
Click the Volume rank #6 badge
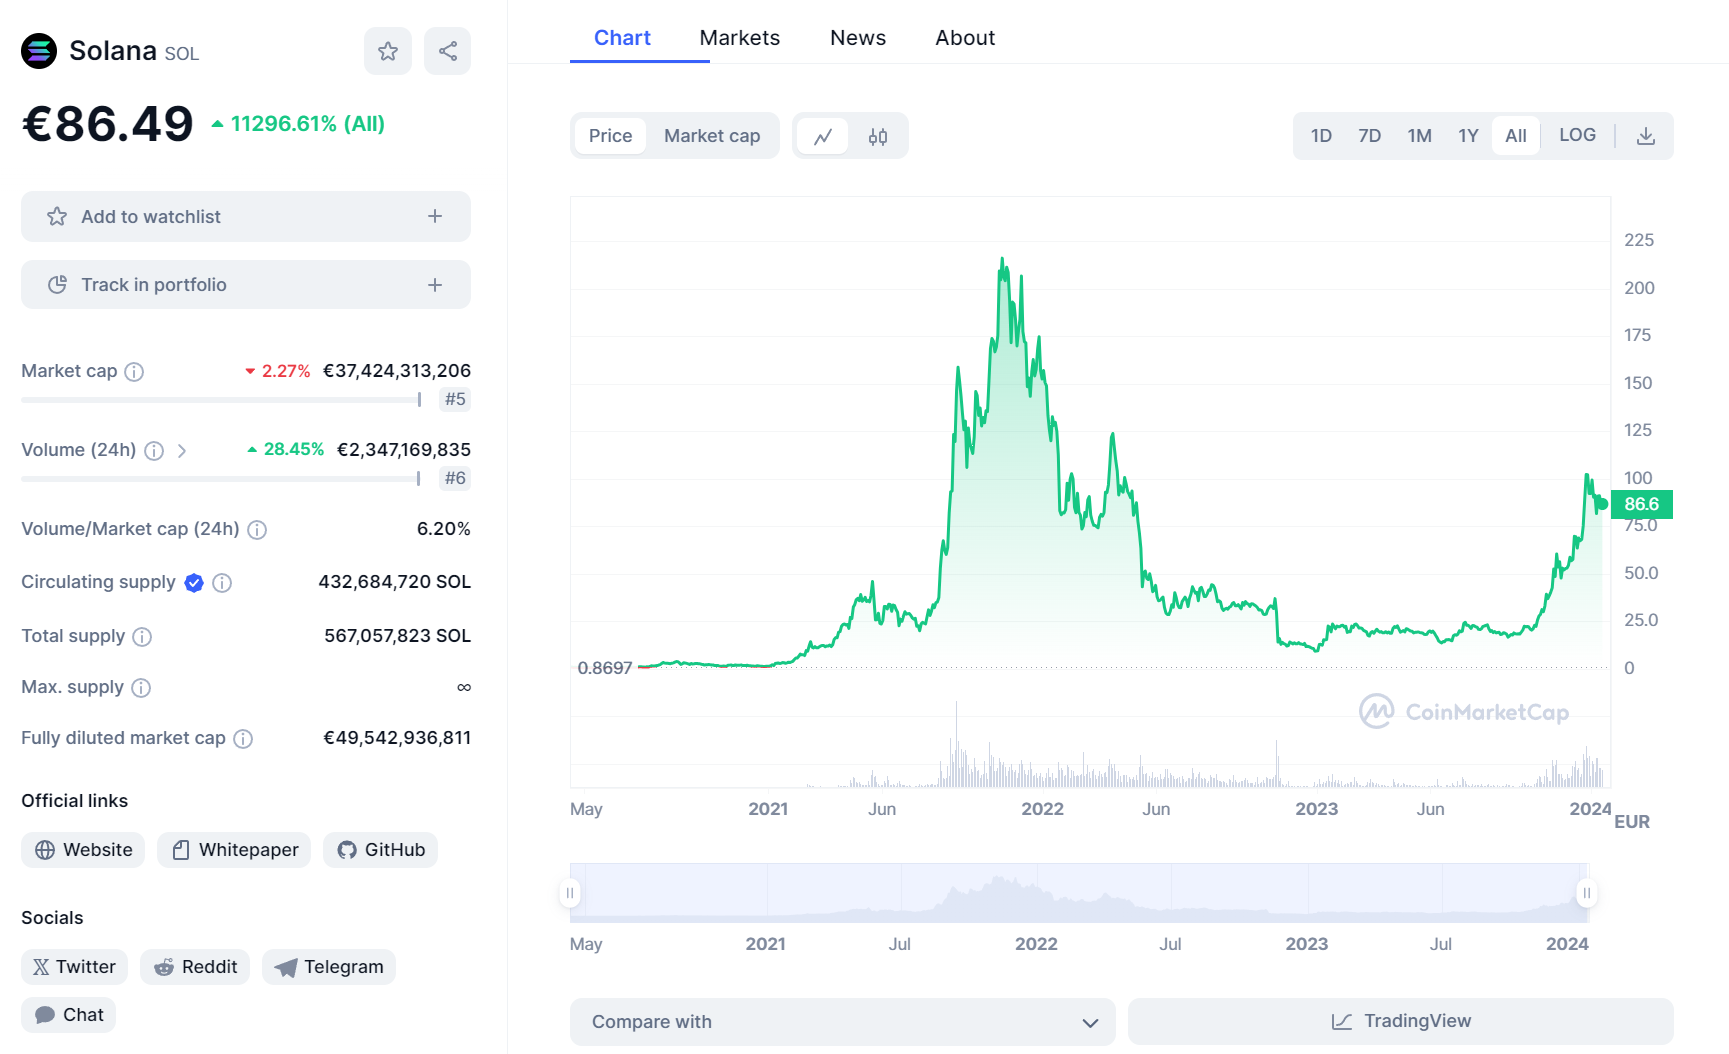click(455, 478)
